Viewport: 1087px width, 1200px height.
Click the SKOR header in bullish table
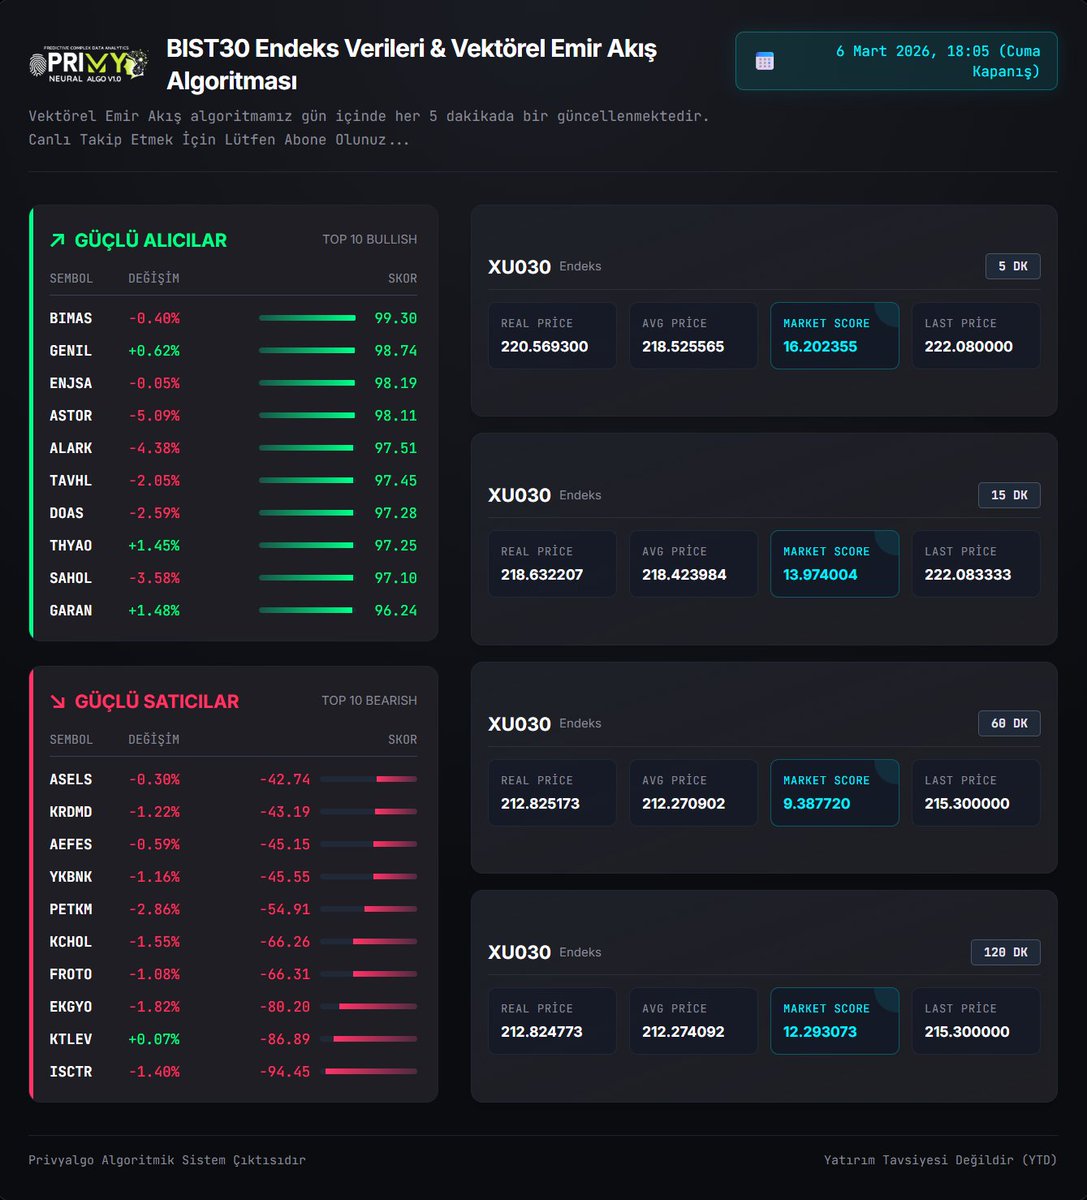402,278
